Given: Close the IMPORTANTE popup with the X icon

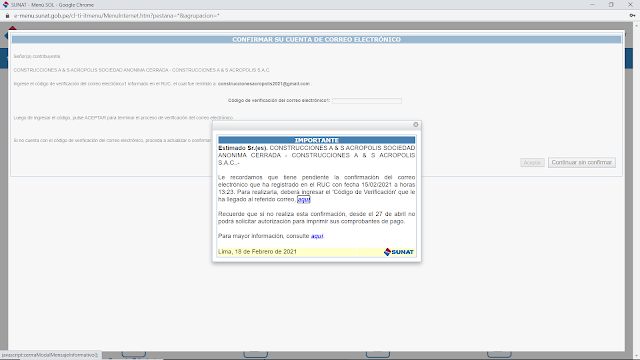Looking at the screenshot, I should pos(416,124).
